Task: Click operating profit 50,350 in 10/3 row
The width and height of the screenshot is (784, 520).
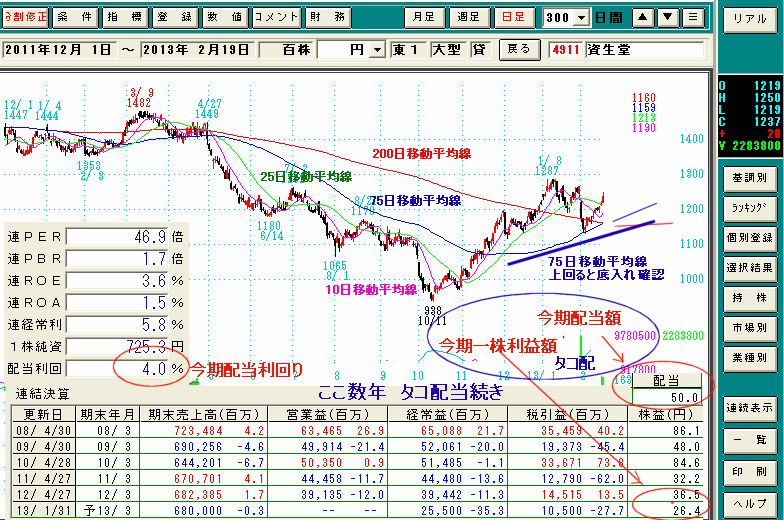Action: (322, 462)
